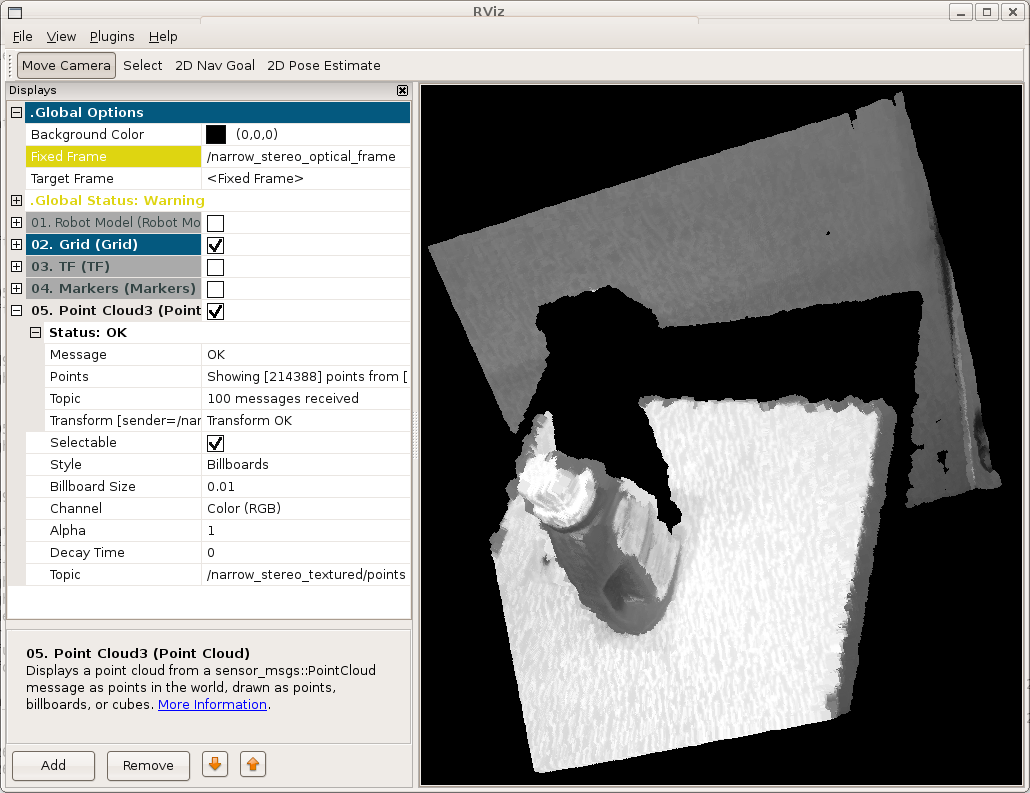Enable the TF display checkbox
Viewport: 1030px width, 793px height.
tap(215, 267)
